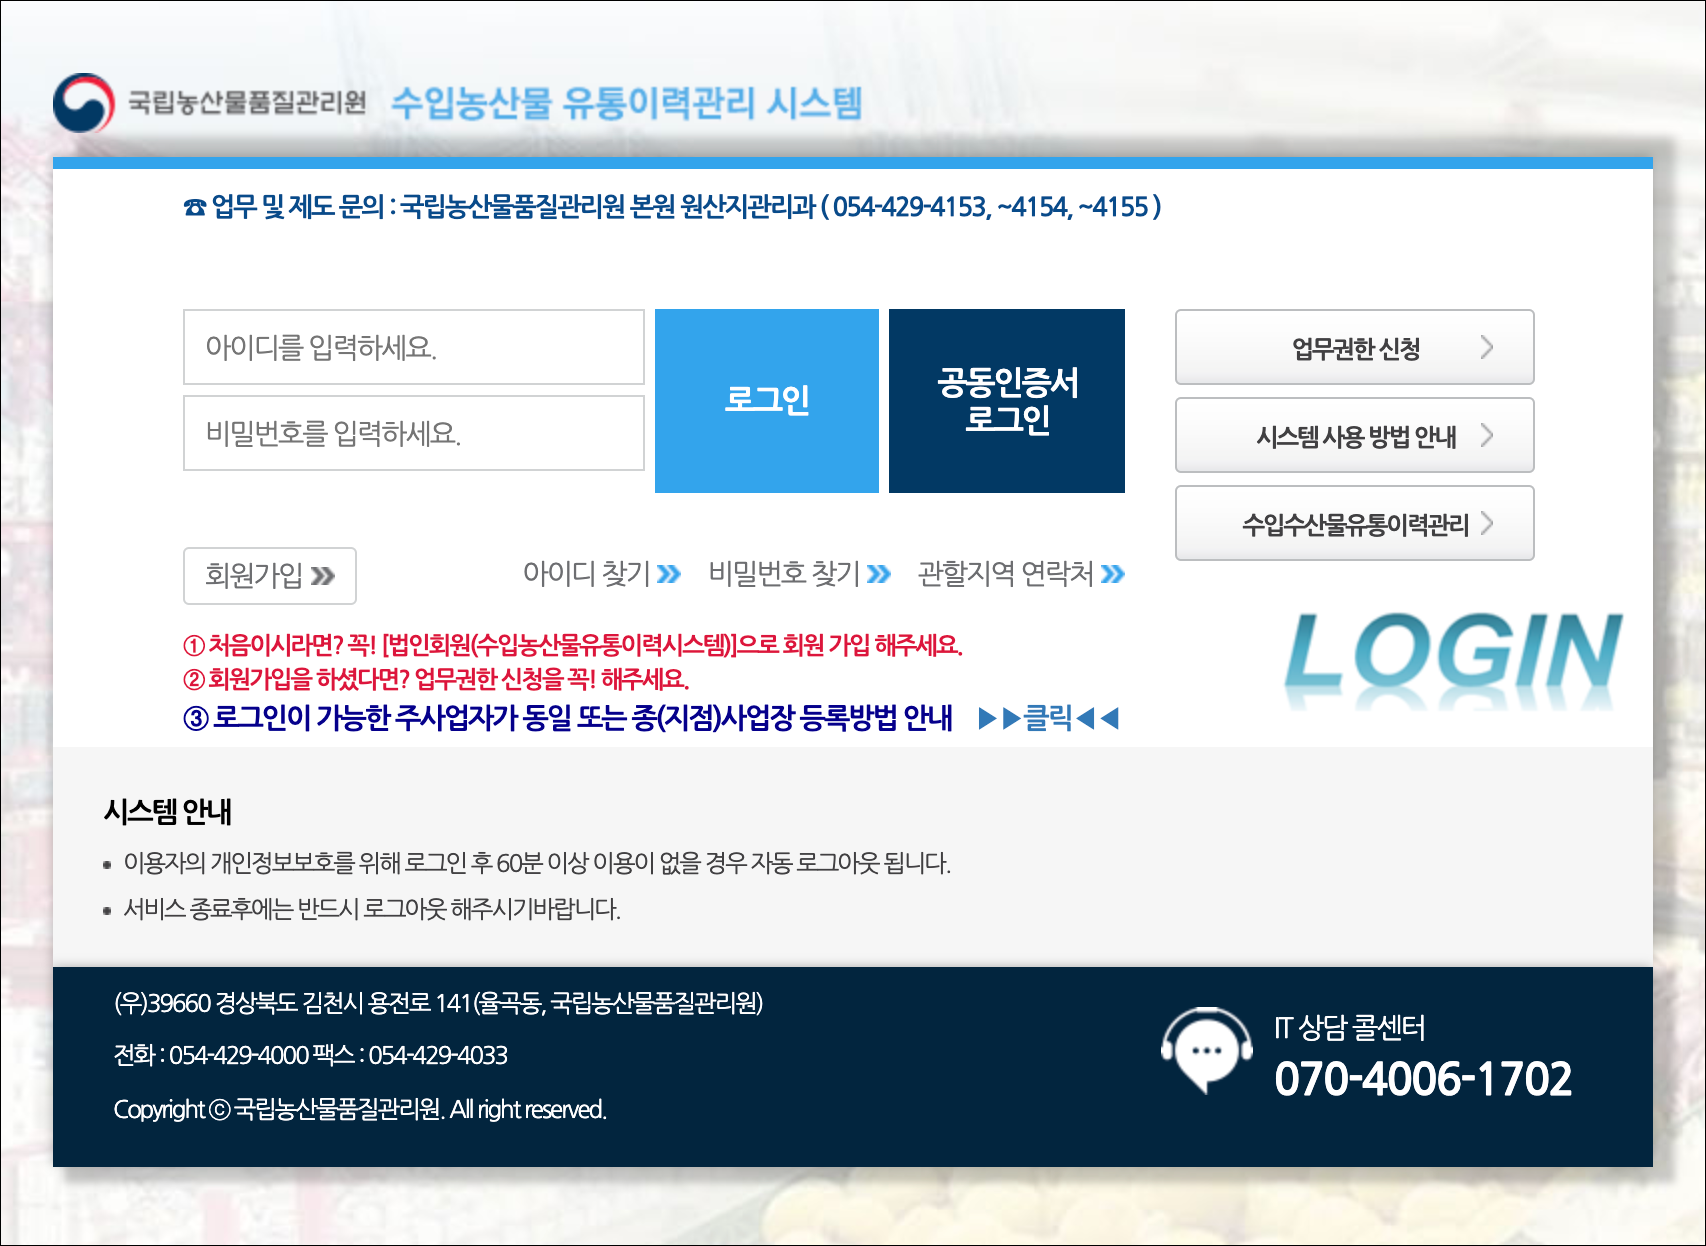This screenshot has height=1246, width=1706.
Task: Click the double-arrow icon next to 아이디 찾기
Action: click(669, 574)
